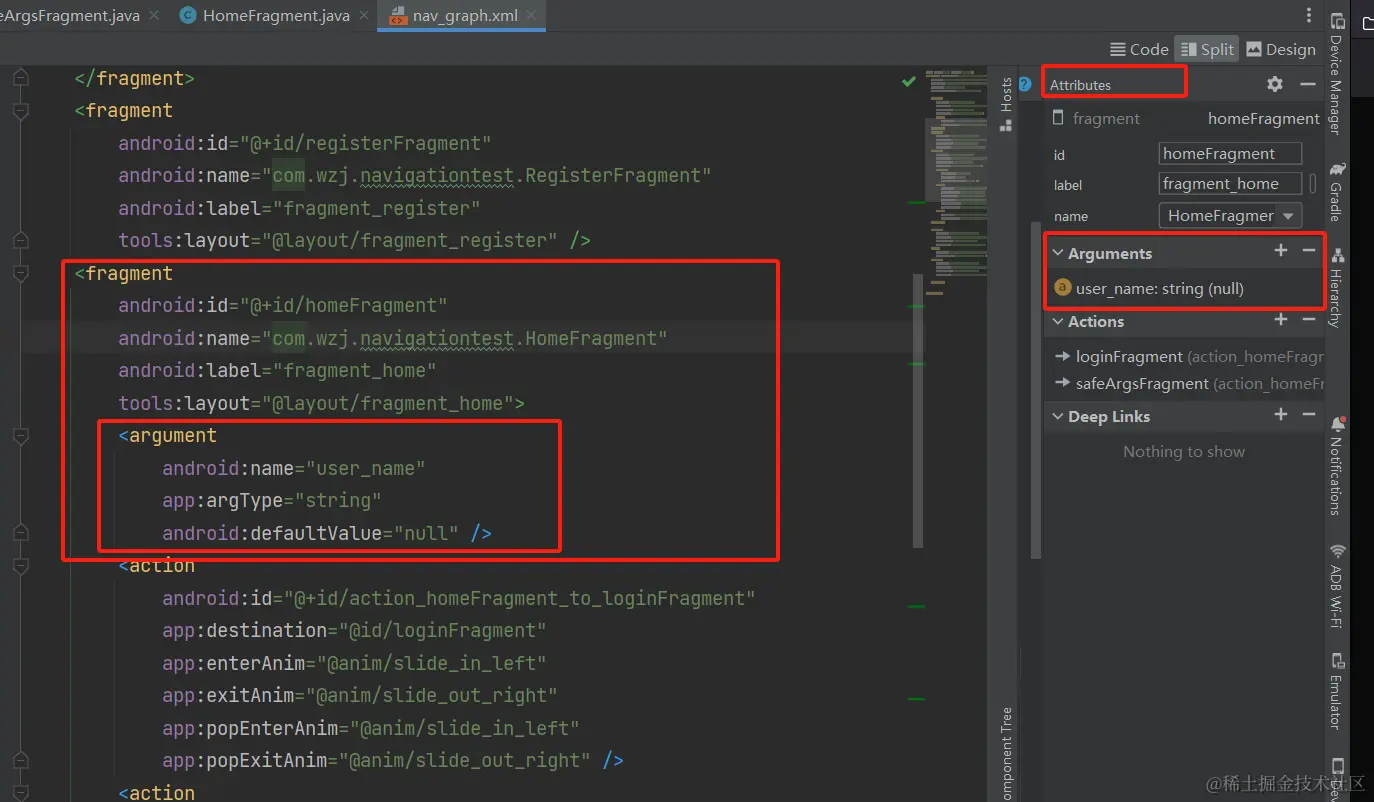Remove the selected argument with minus

pyautogui.click(x=1309, y=251)
